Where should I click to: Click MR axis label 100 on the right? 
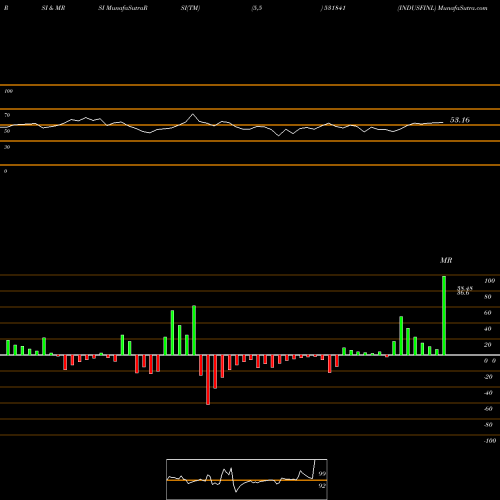point(489,281)
